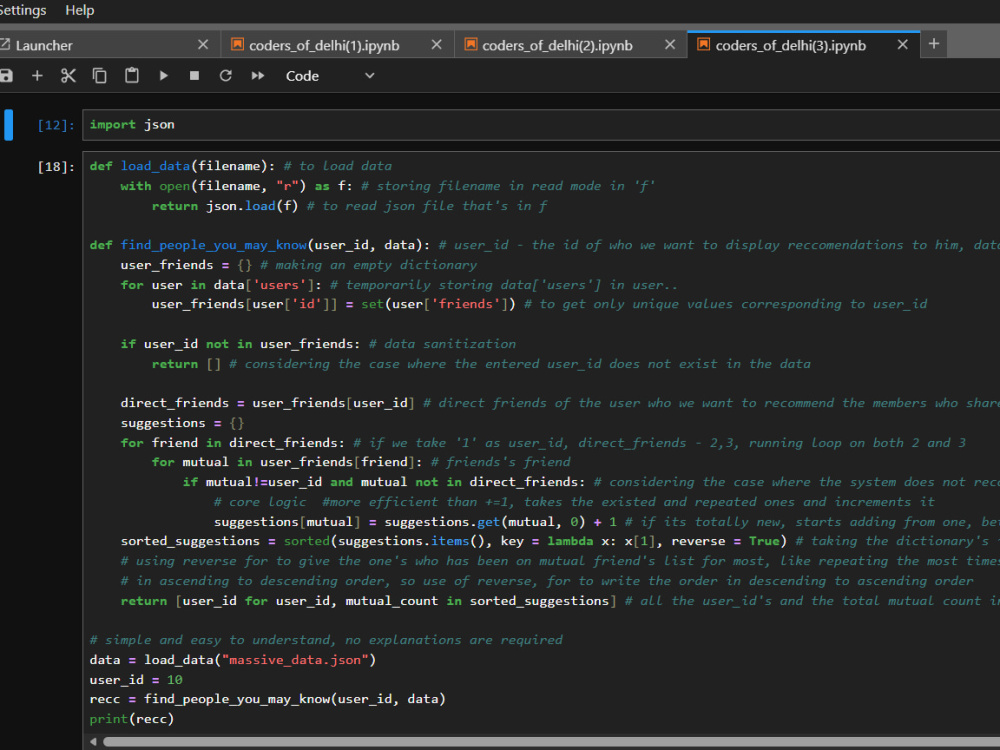
Task: Open the Help menu
Action: tap(80, 10)
